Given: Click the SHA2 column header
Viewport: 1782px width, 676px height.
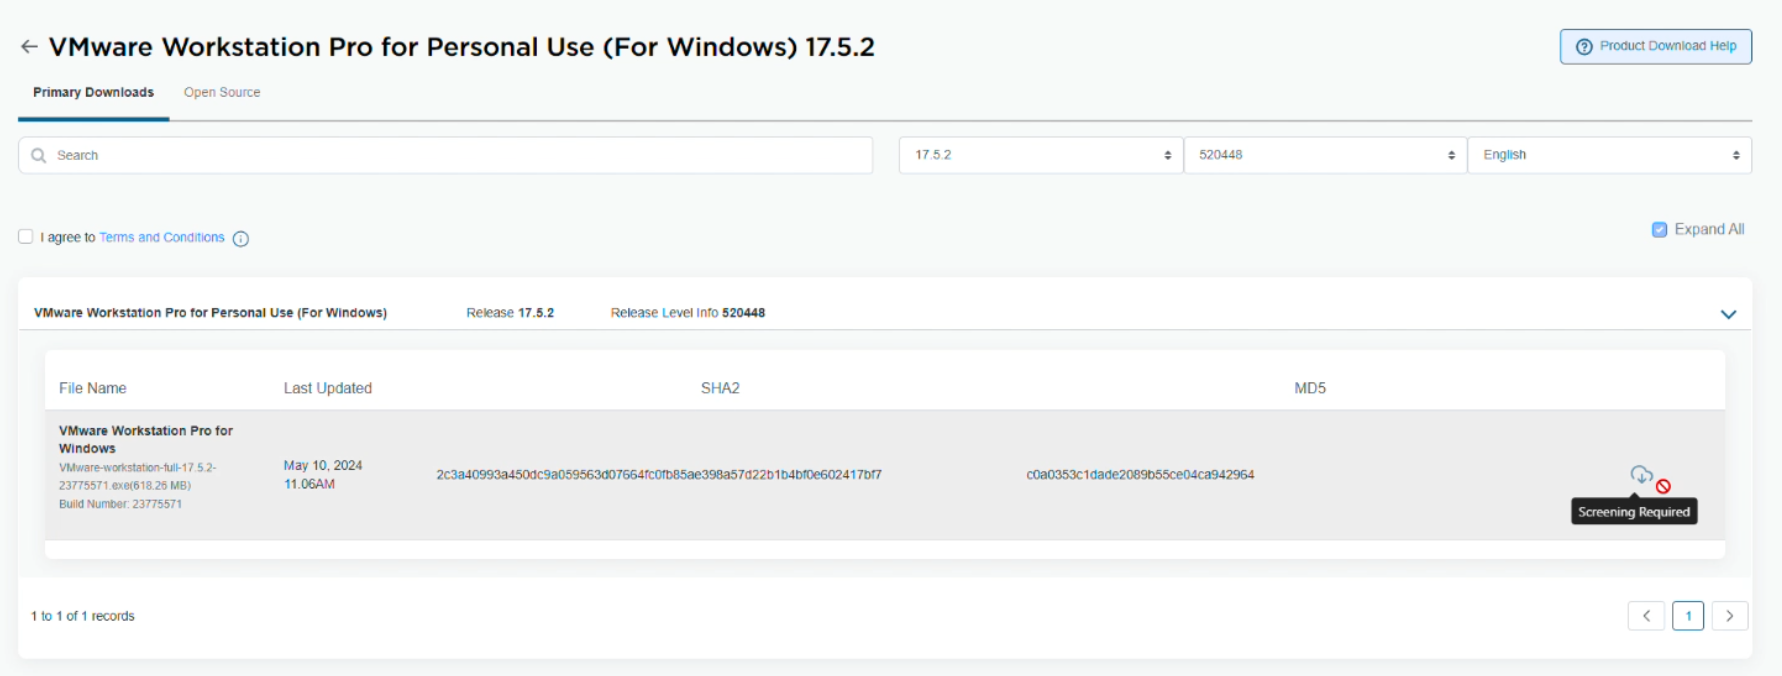Looking at the screenshot, I should [720, 388].
